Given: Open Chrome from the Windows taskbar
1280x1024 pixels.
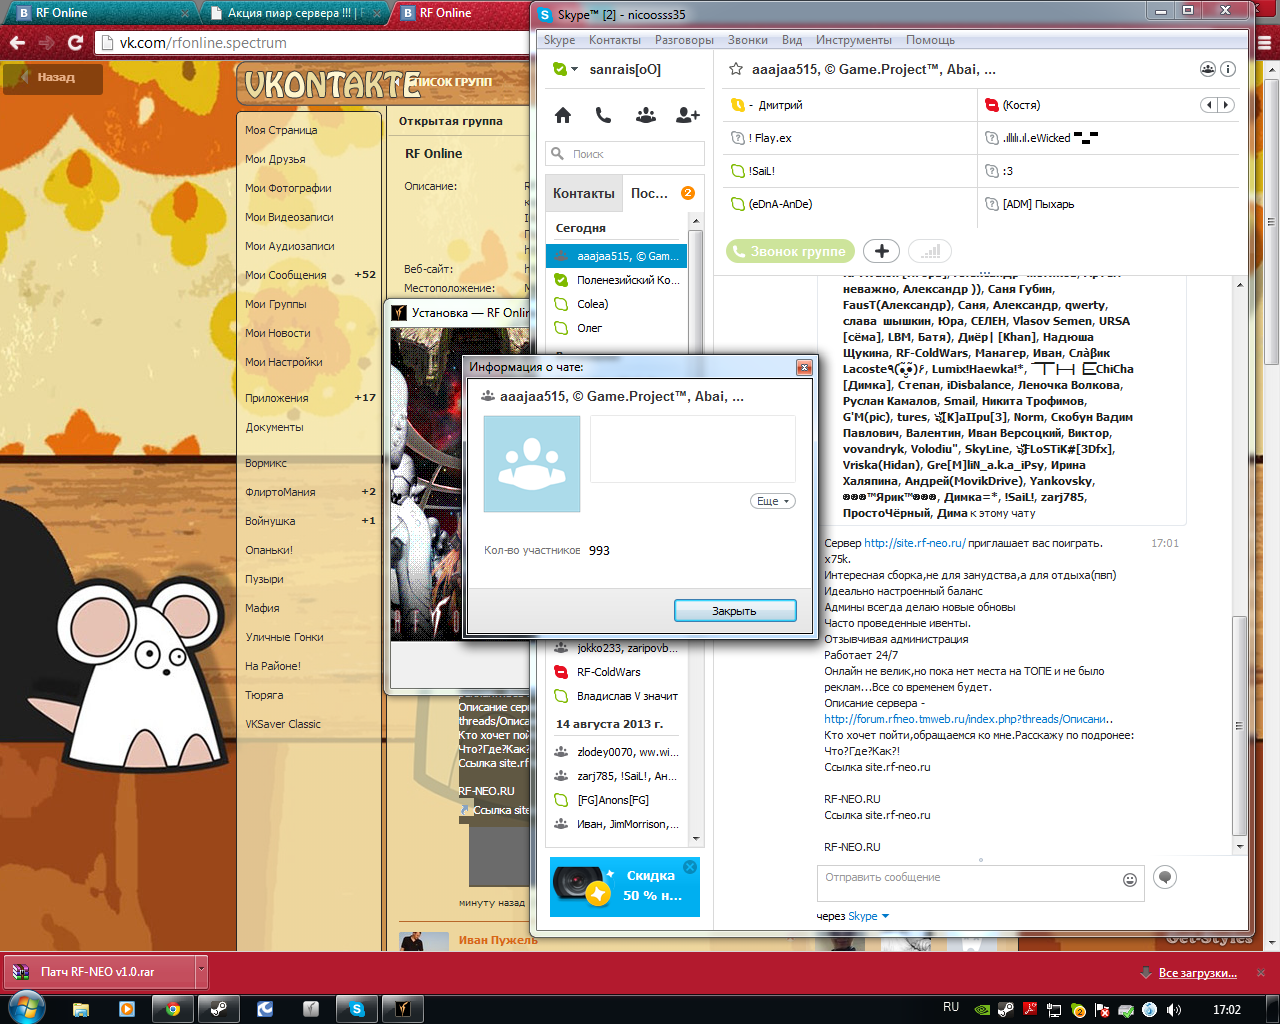Looking at the screenshot, I should pos(172,1009).
